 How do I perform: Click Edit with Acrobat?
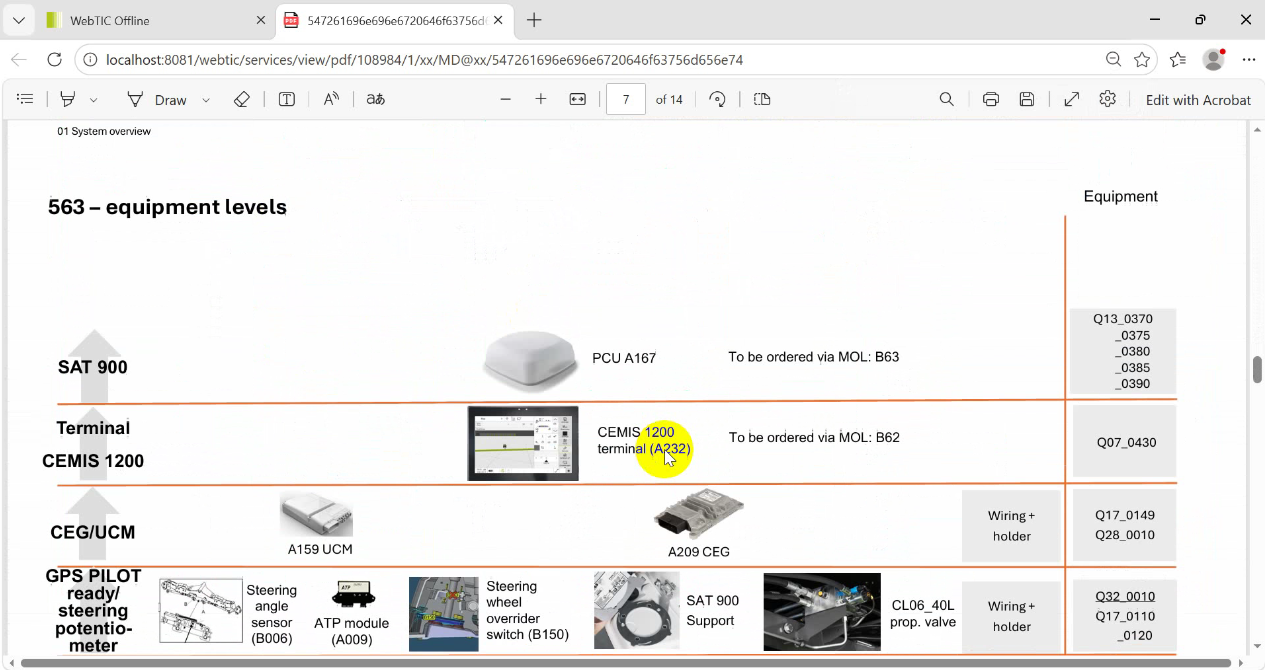[x=1197, y=100]
